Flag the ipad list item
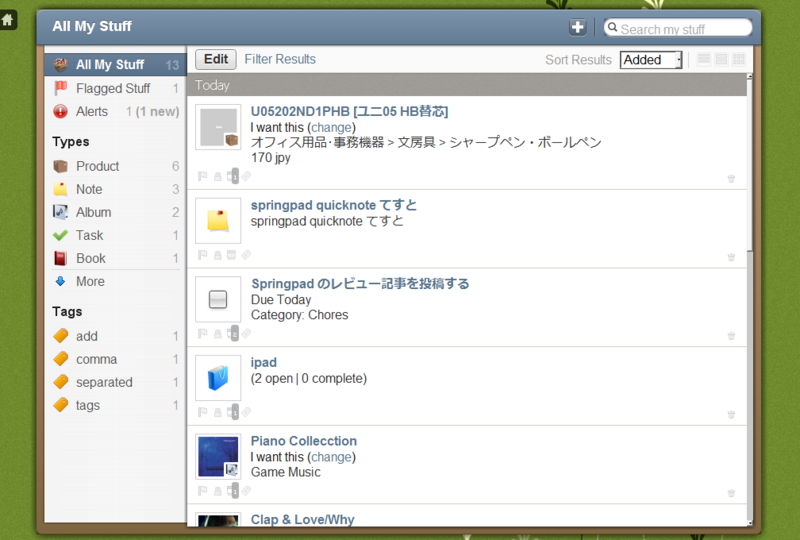This screenshot has width=800, height=540. (x=203, y=412)
